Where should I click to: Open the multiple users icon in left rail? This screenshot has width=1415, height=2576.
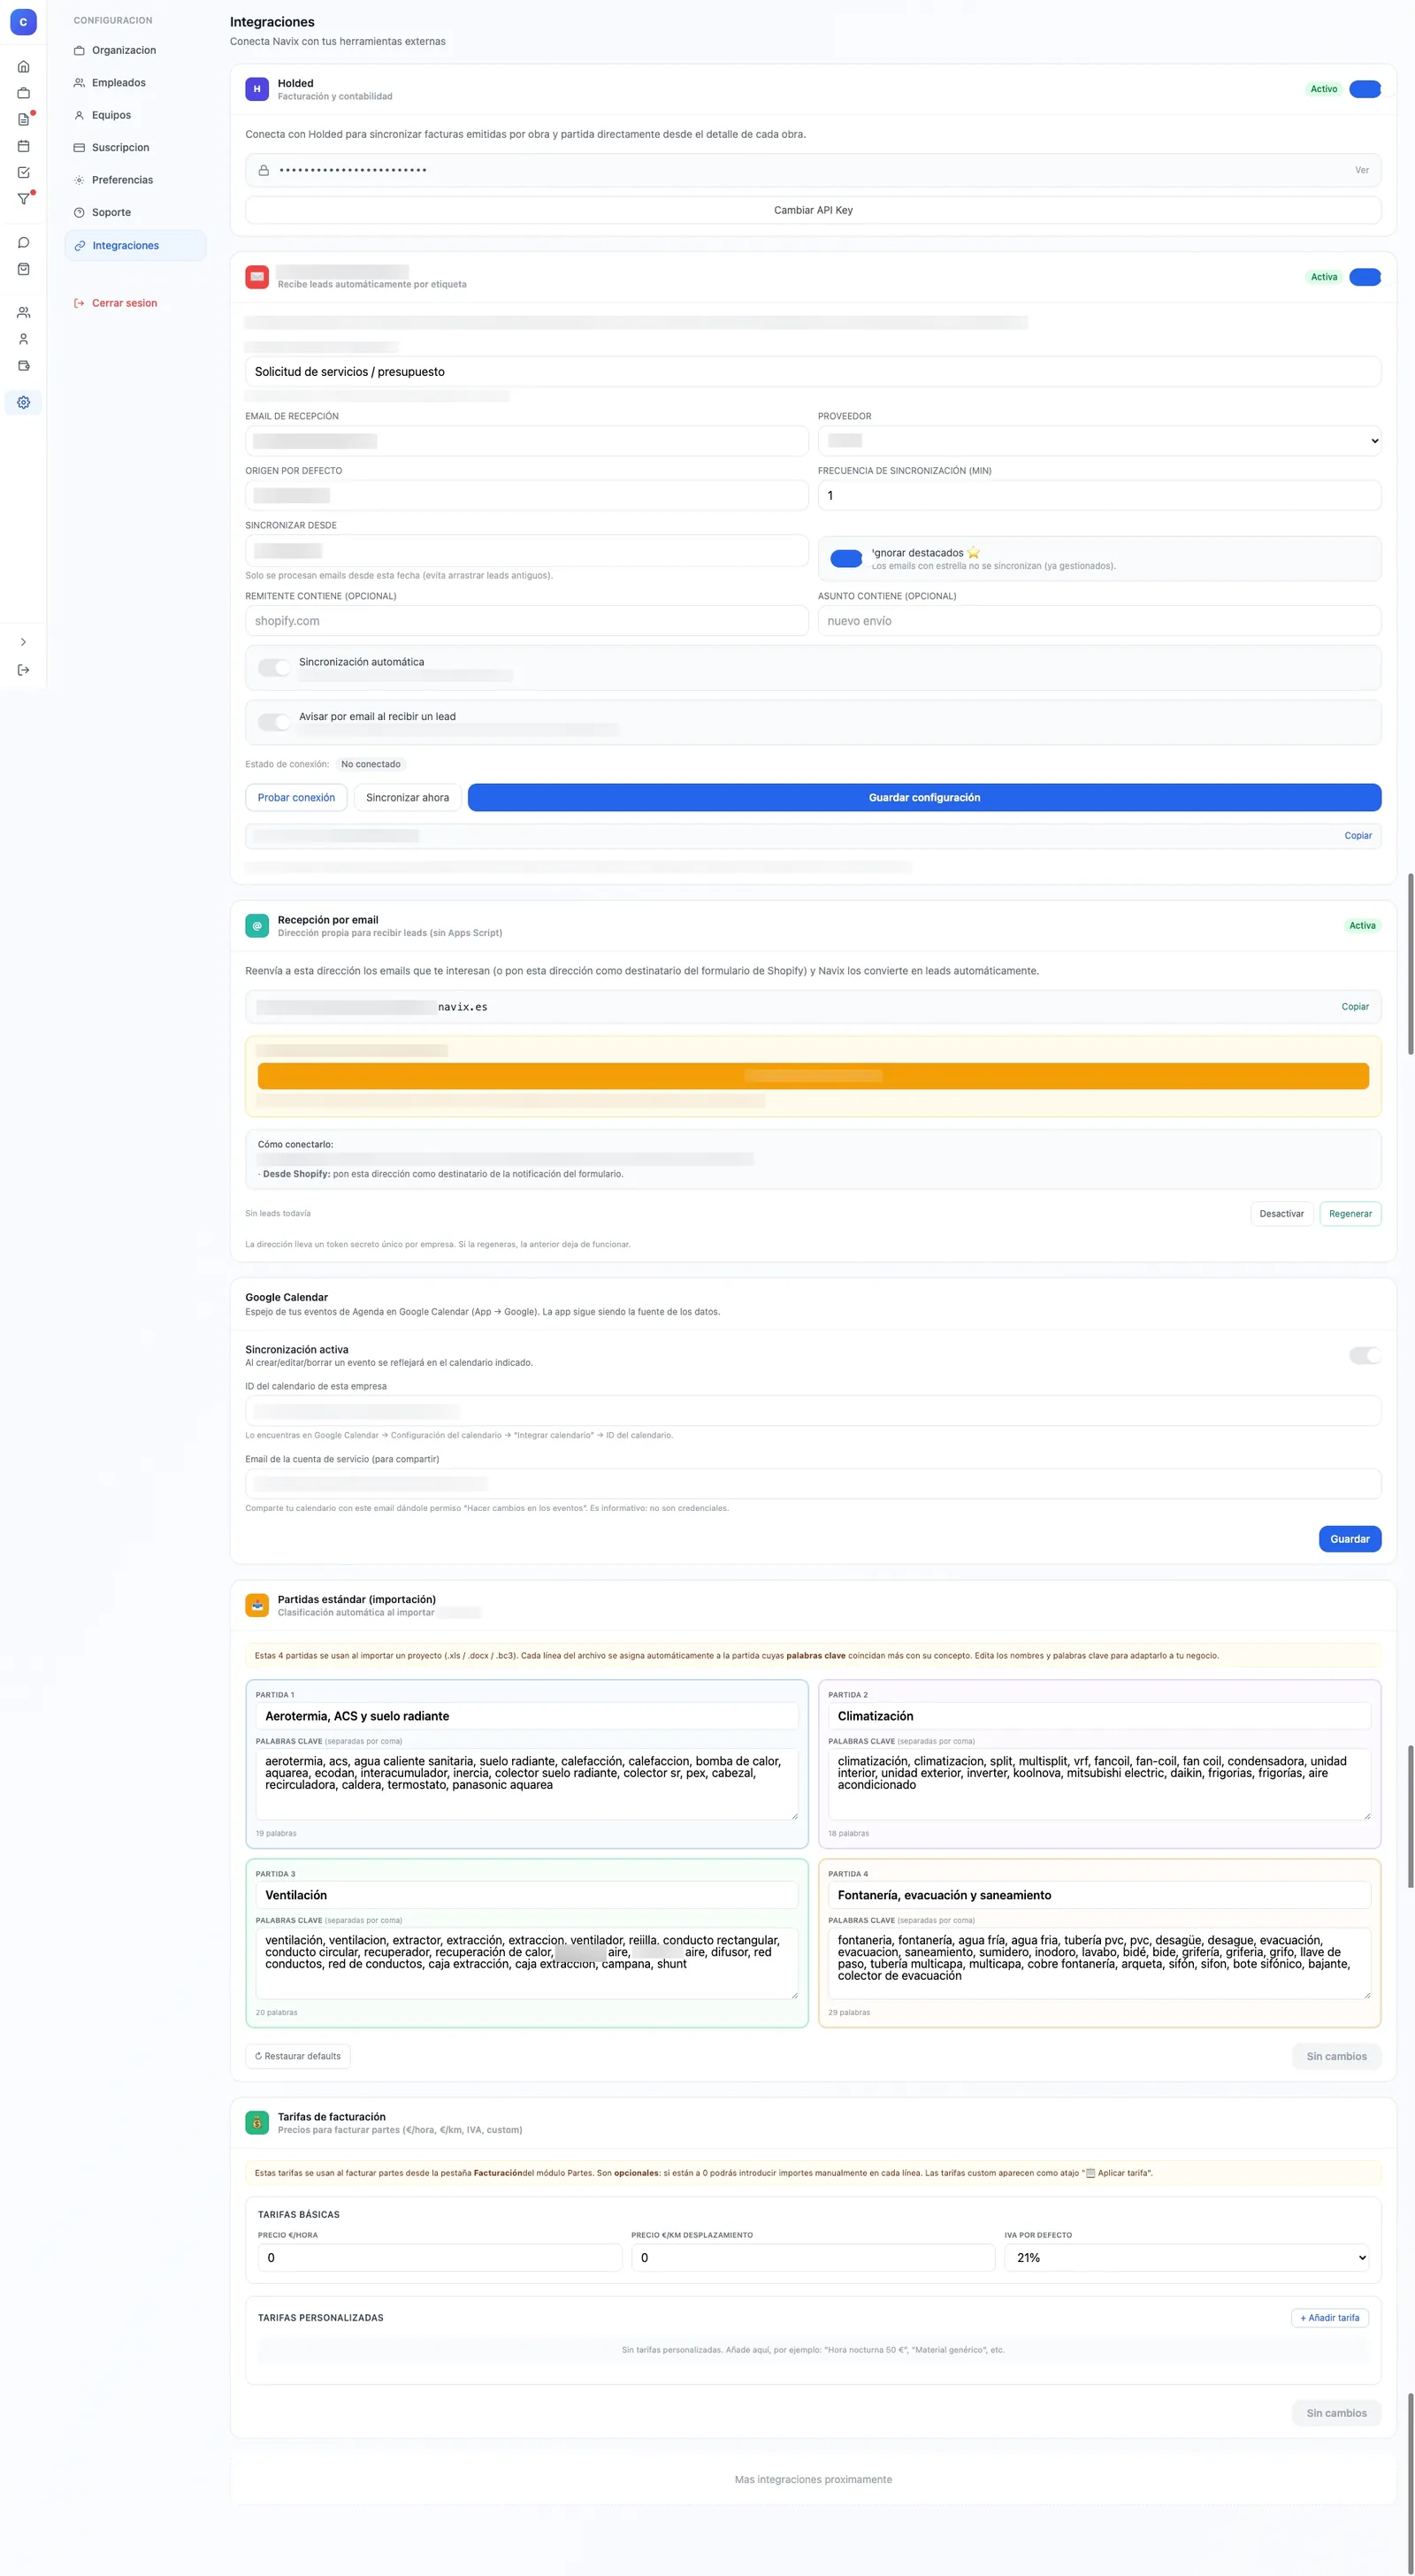pos(23,313)
